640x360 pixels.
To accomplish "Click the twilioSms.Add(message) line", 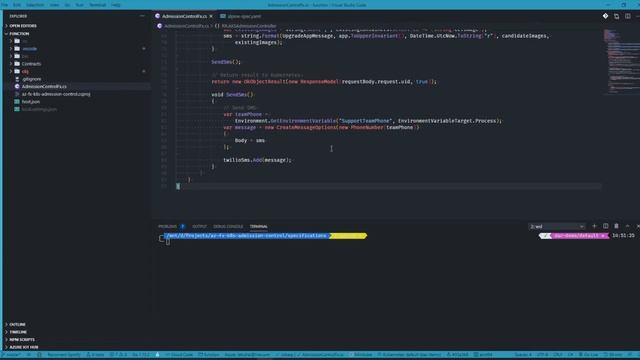I will point(257,160).
